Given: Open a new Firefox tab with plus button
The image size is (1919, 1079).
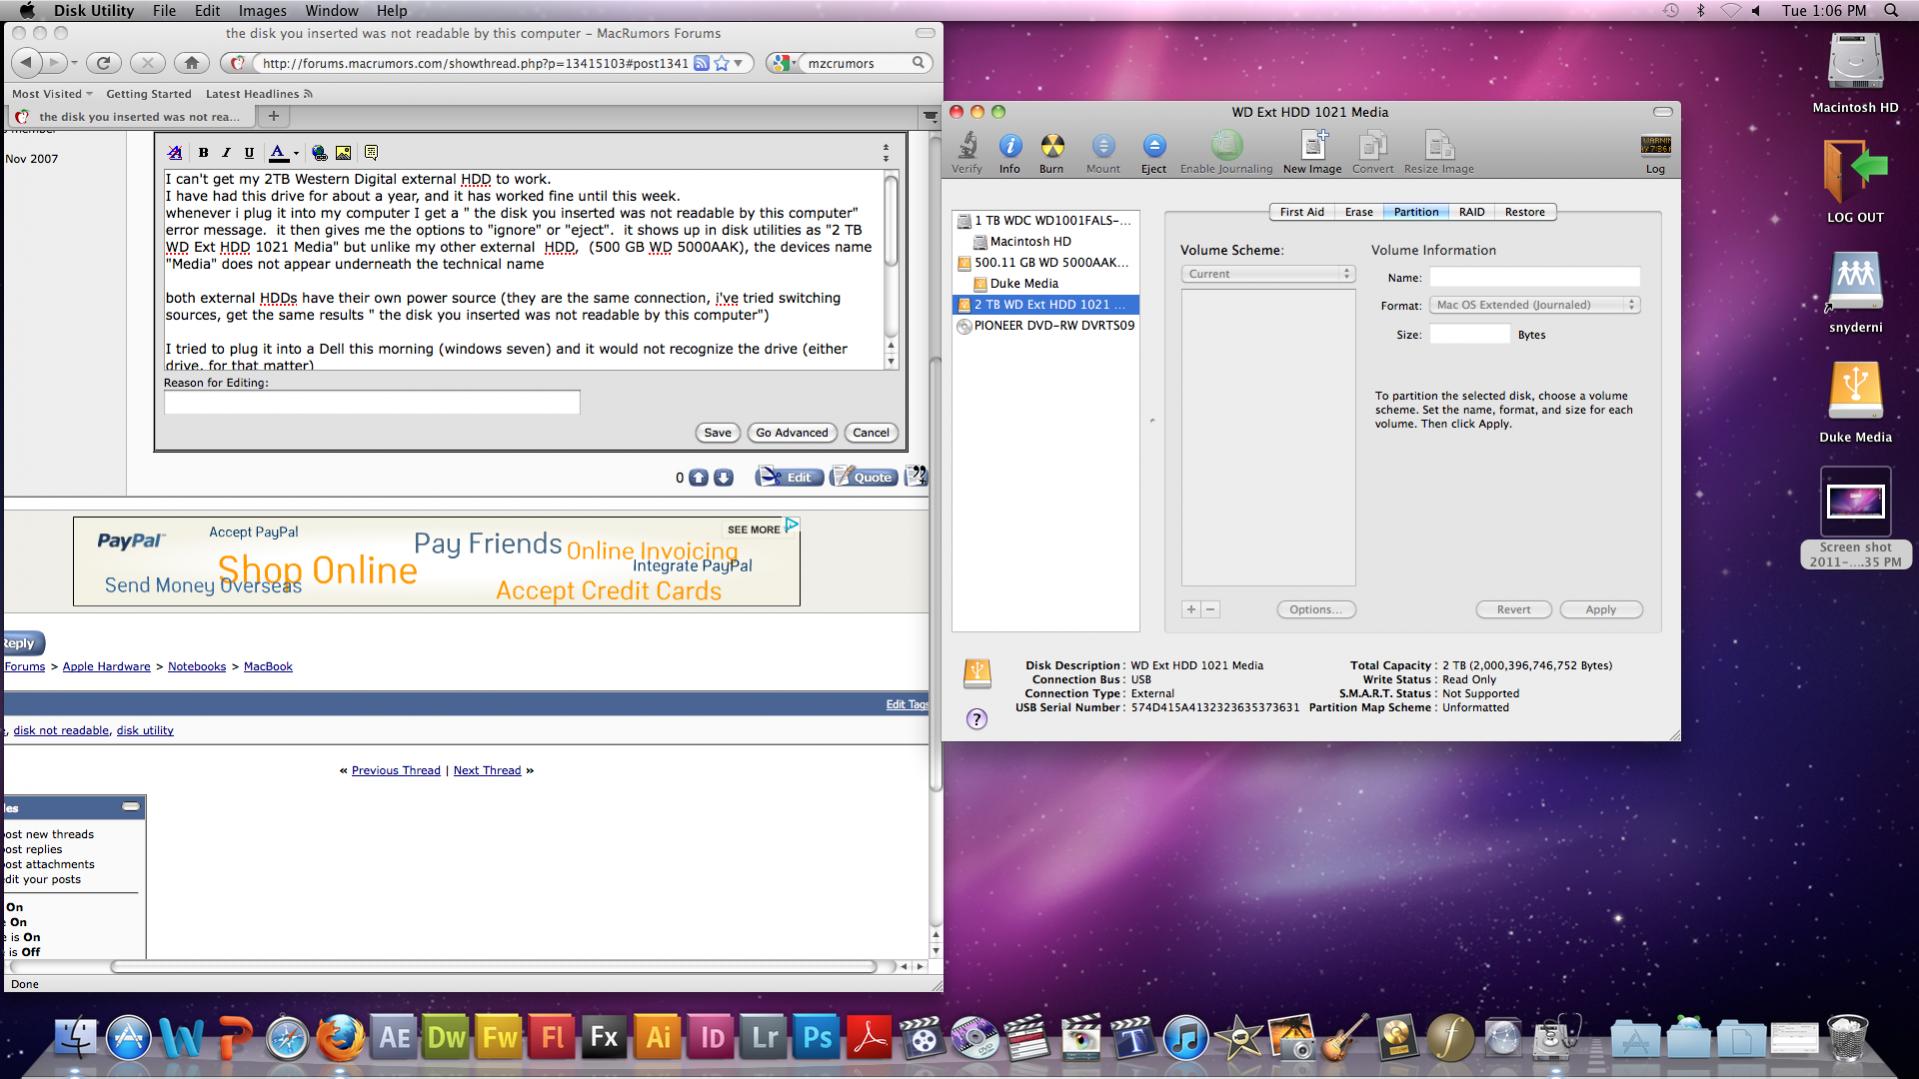Looking at the screenshot, I should (x=273, y=116).
